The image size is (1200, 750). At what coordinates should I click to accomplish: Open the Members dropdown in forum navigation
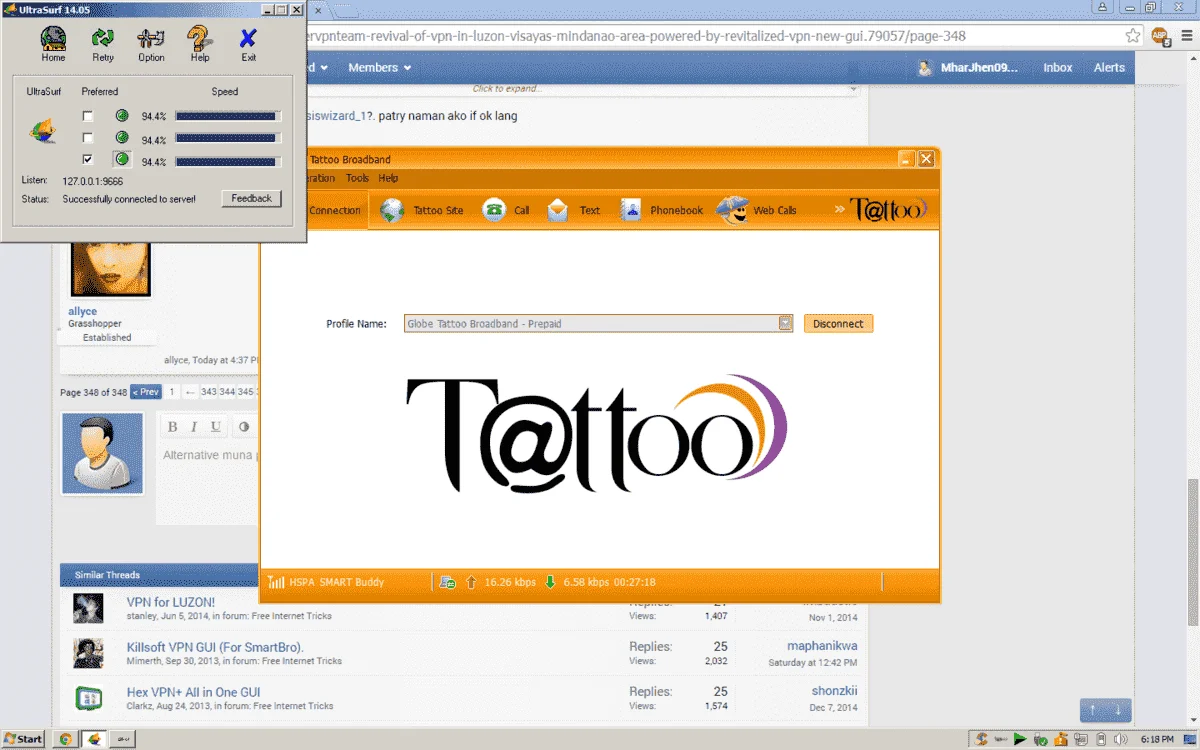coord(379,67)
